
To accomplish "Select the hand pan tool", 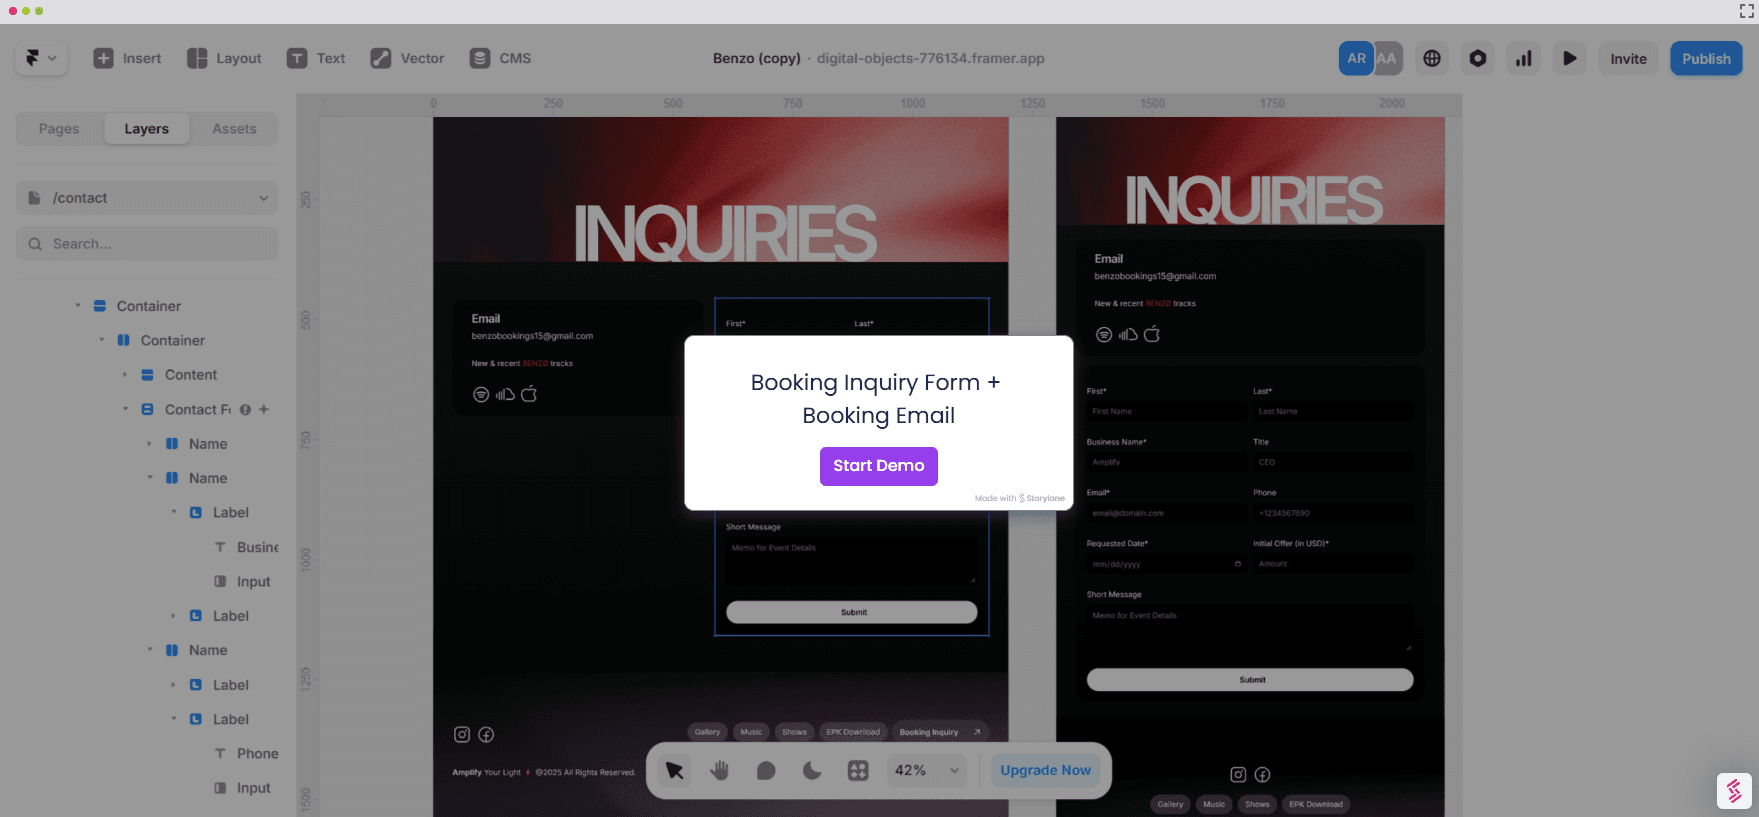I will 720,770.
